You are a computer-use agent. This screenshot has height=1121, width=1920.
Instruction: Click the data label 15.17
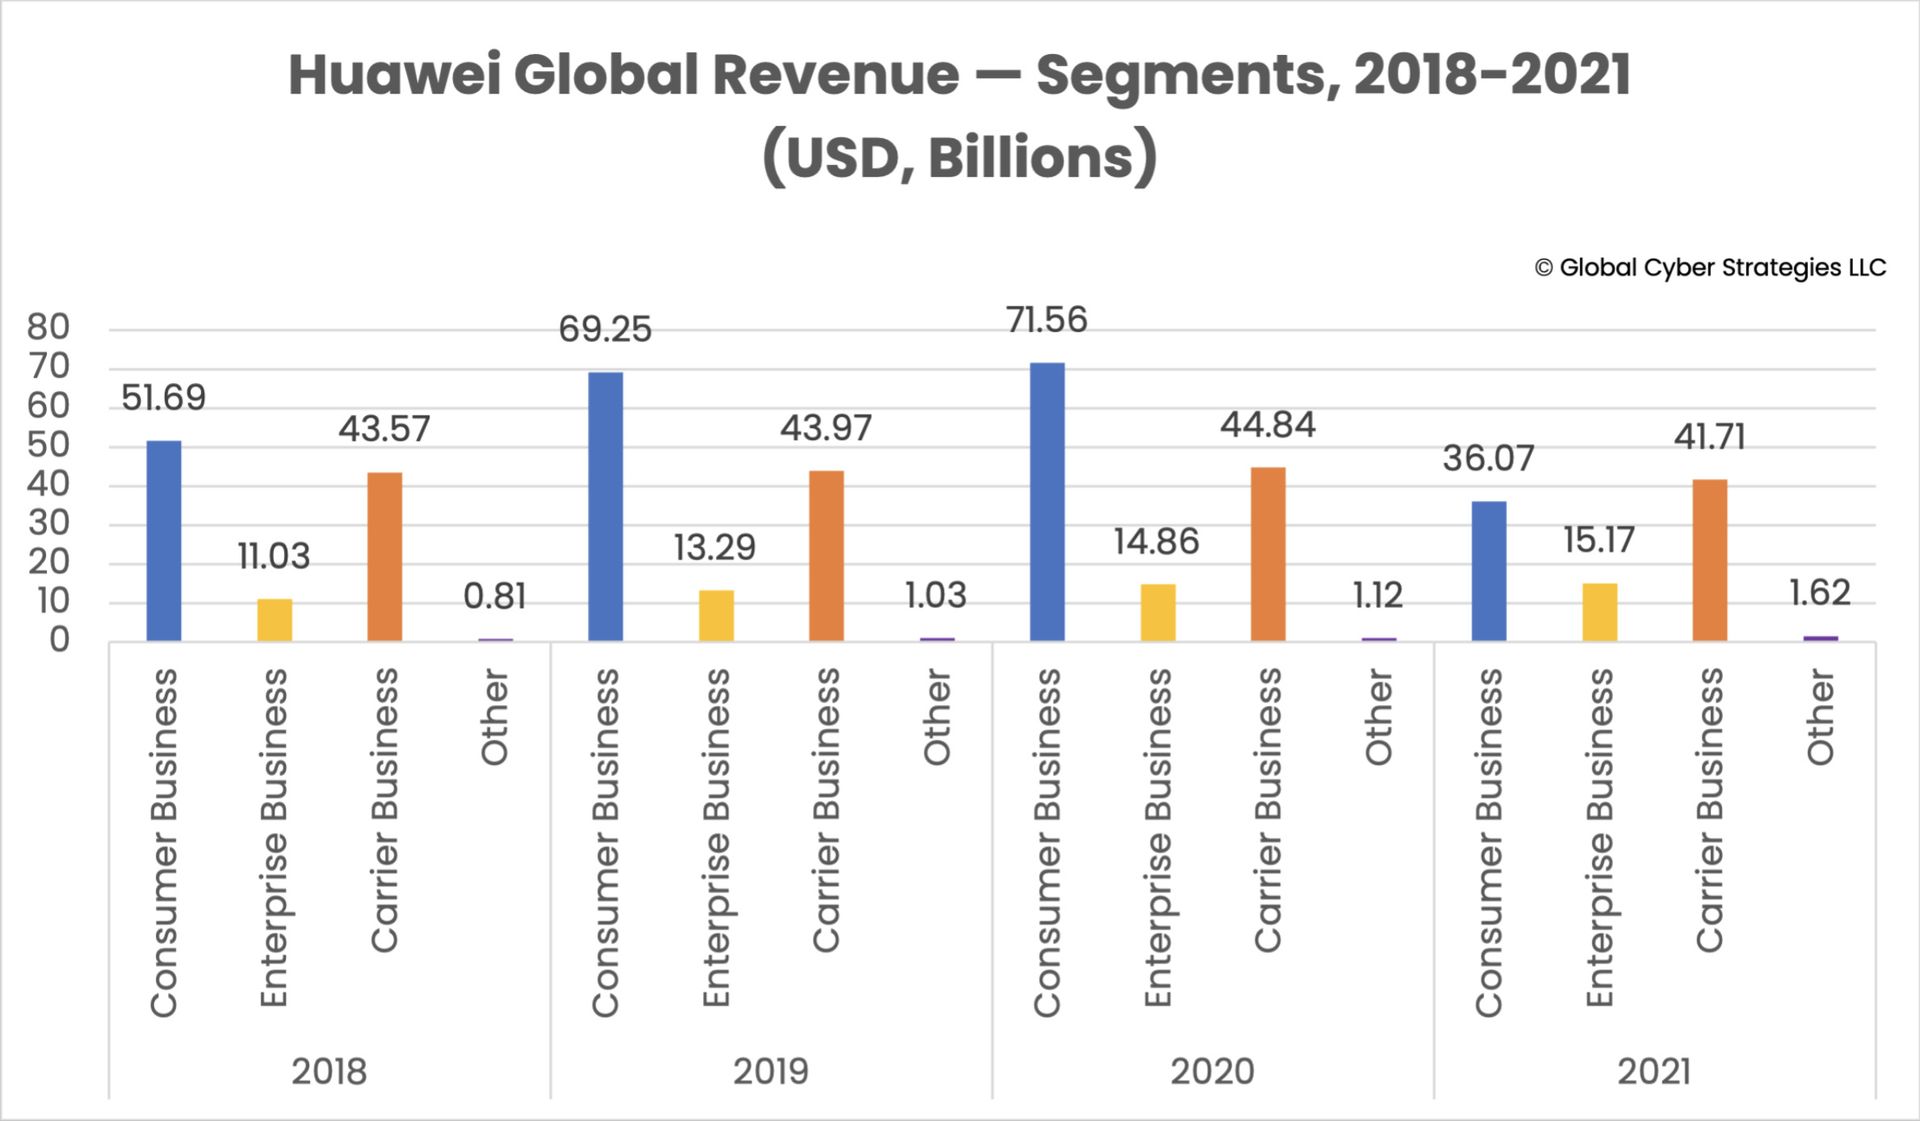tap(1599, 540)
